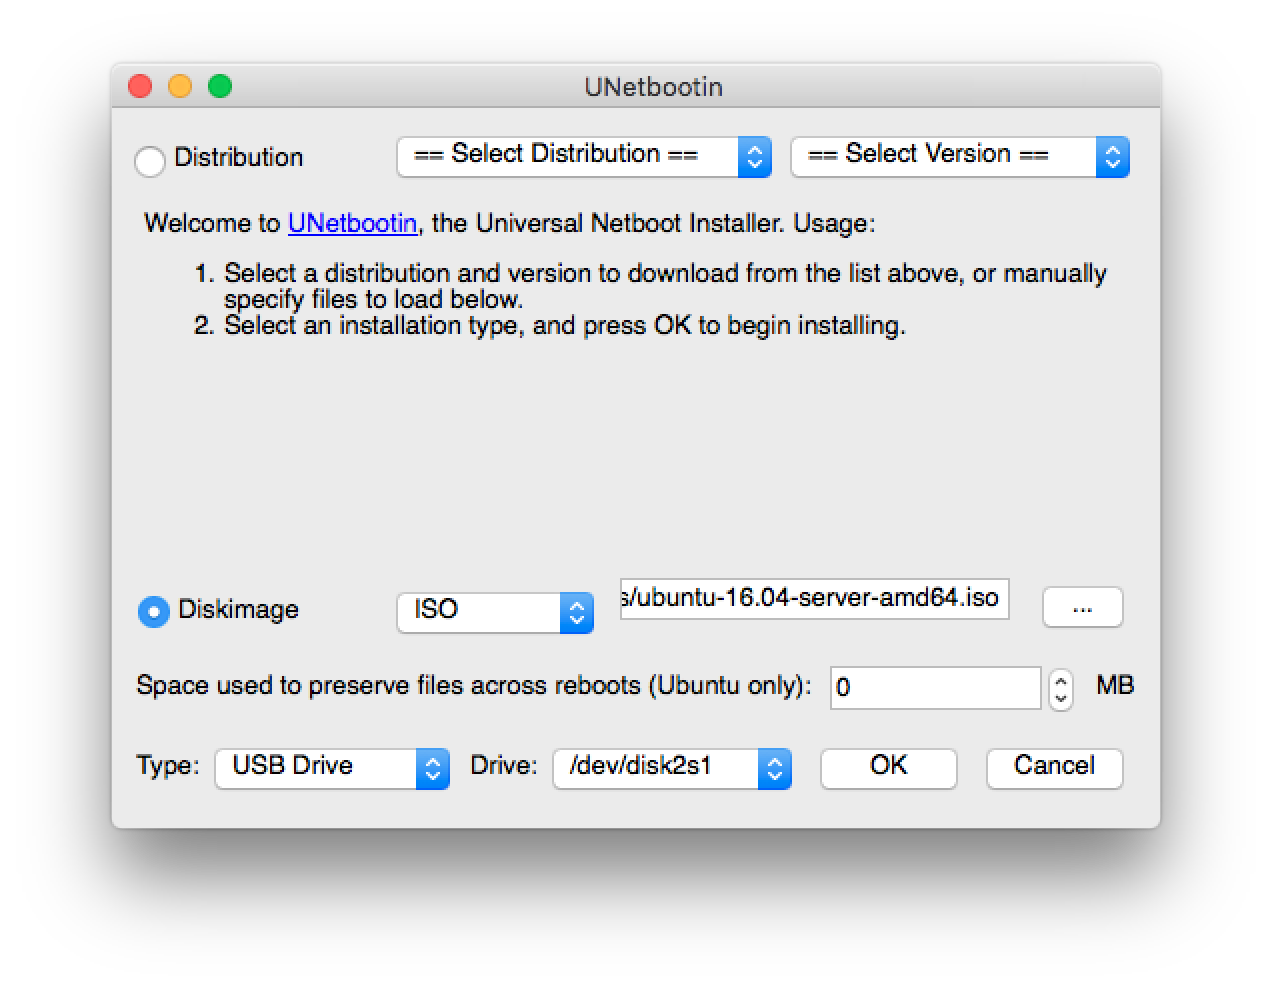Screen dimensions: 1272x988
Task: Select the Diskimage radio button
Action: tap(153, 611)
